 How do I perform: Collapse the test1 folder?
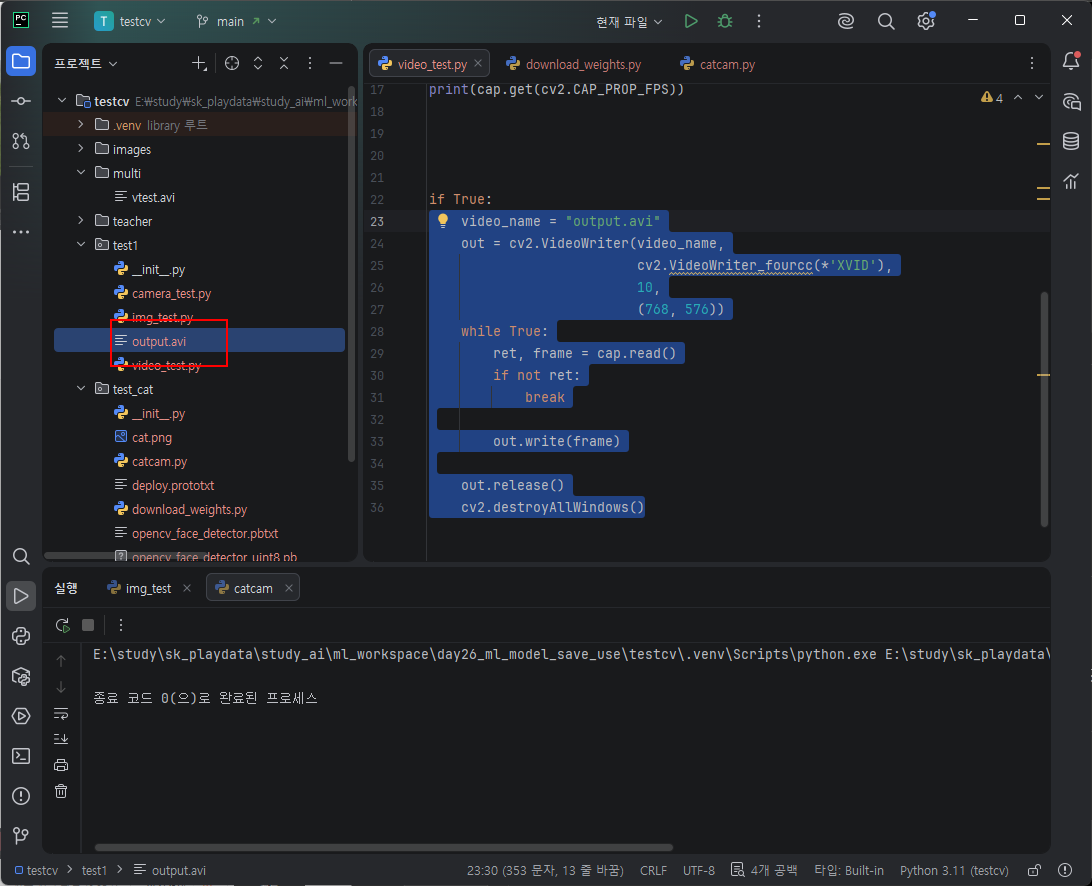[81, 244]
